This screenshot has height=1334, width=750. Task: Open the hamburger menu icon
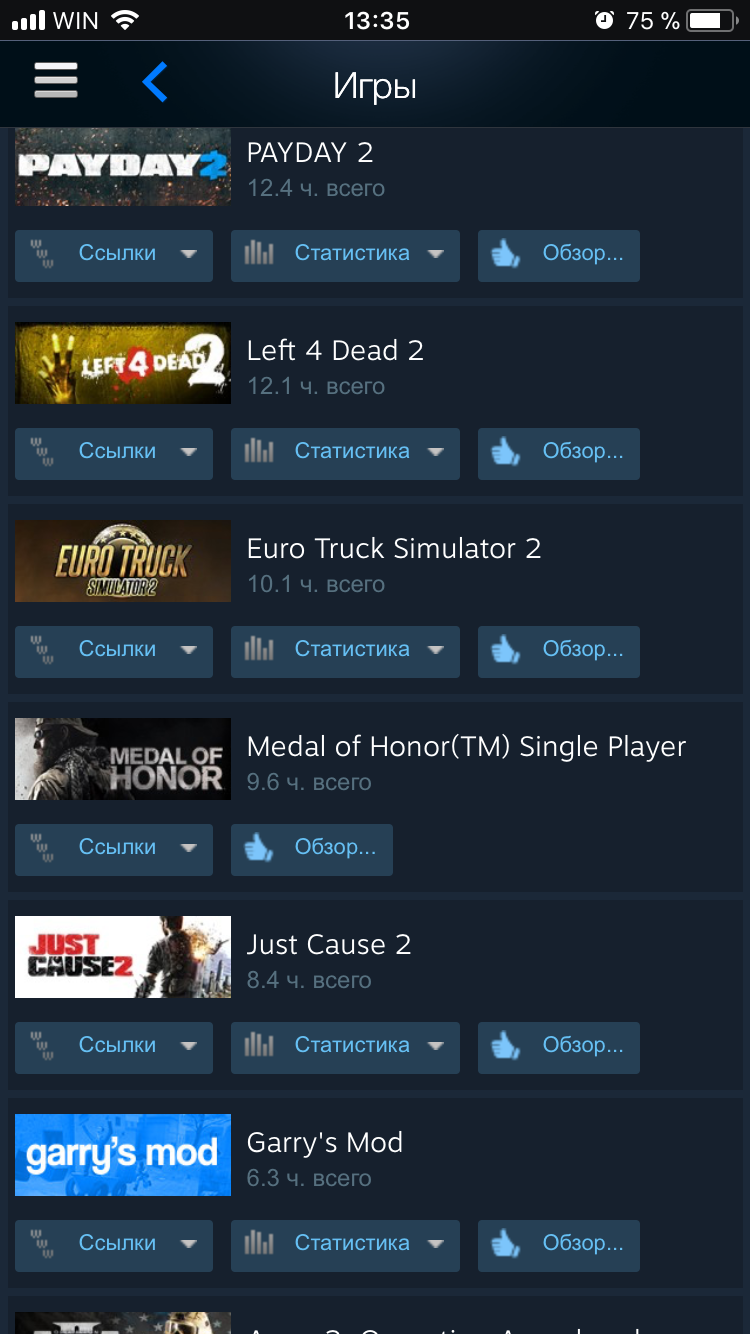click(x=56, y=81)
